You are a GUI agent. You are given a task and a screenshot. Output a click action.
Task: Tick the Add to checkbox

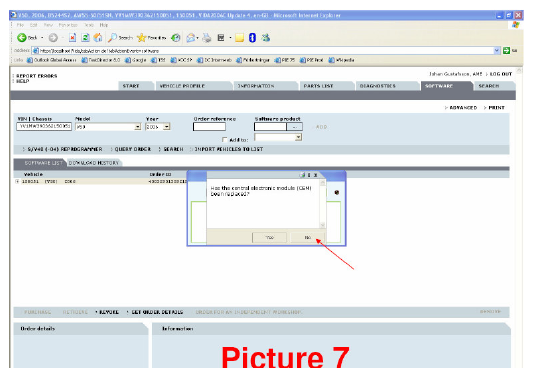point(224,140)
